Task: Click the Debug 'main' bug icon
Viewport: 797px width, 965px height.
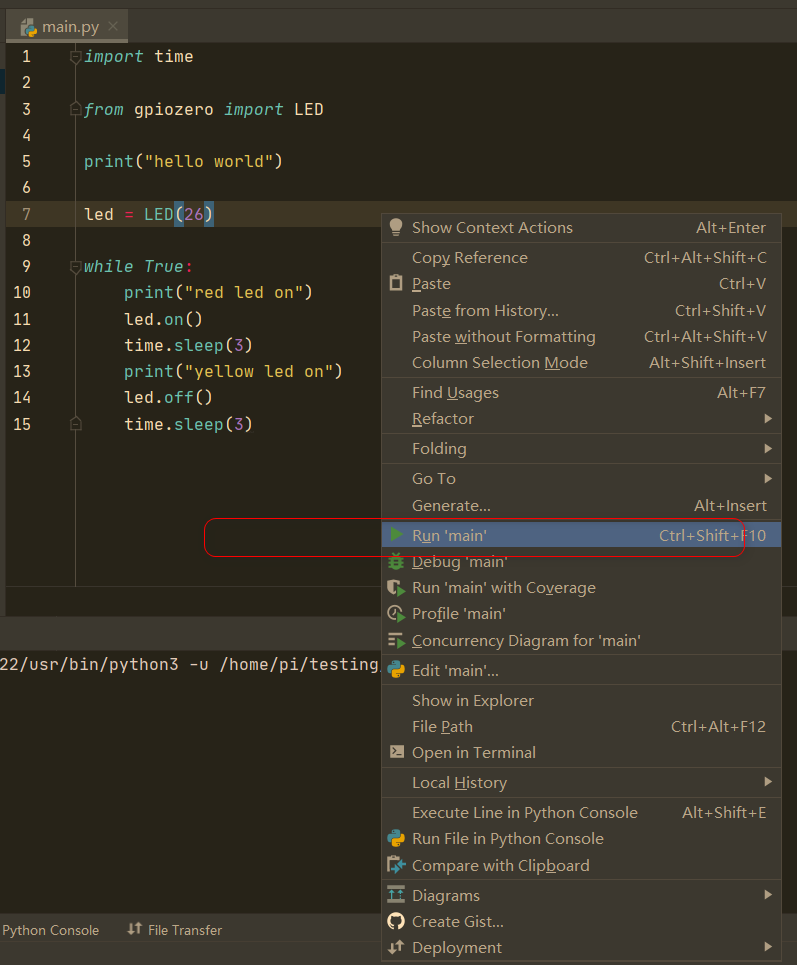Action: point(397,561)
